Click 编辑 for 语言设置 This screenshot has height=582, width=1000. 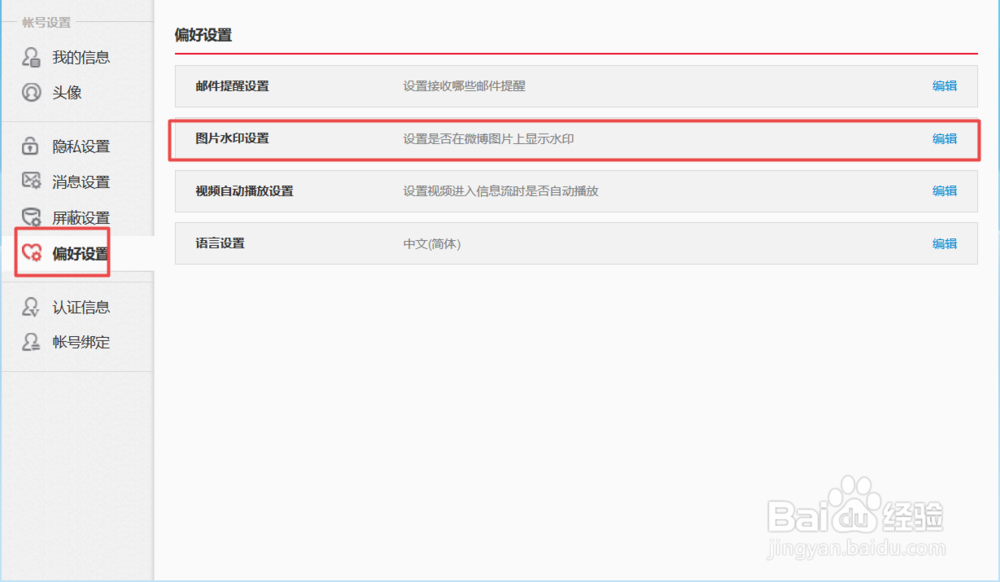point(945,244)
